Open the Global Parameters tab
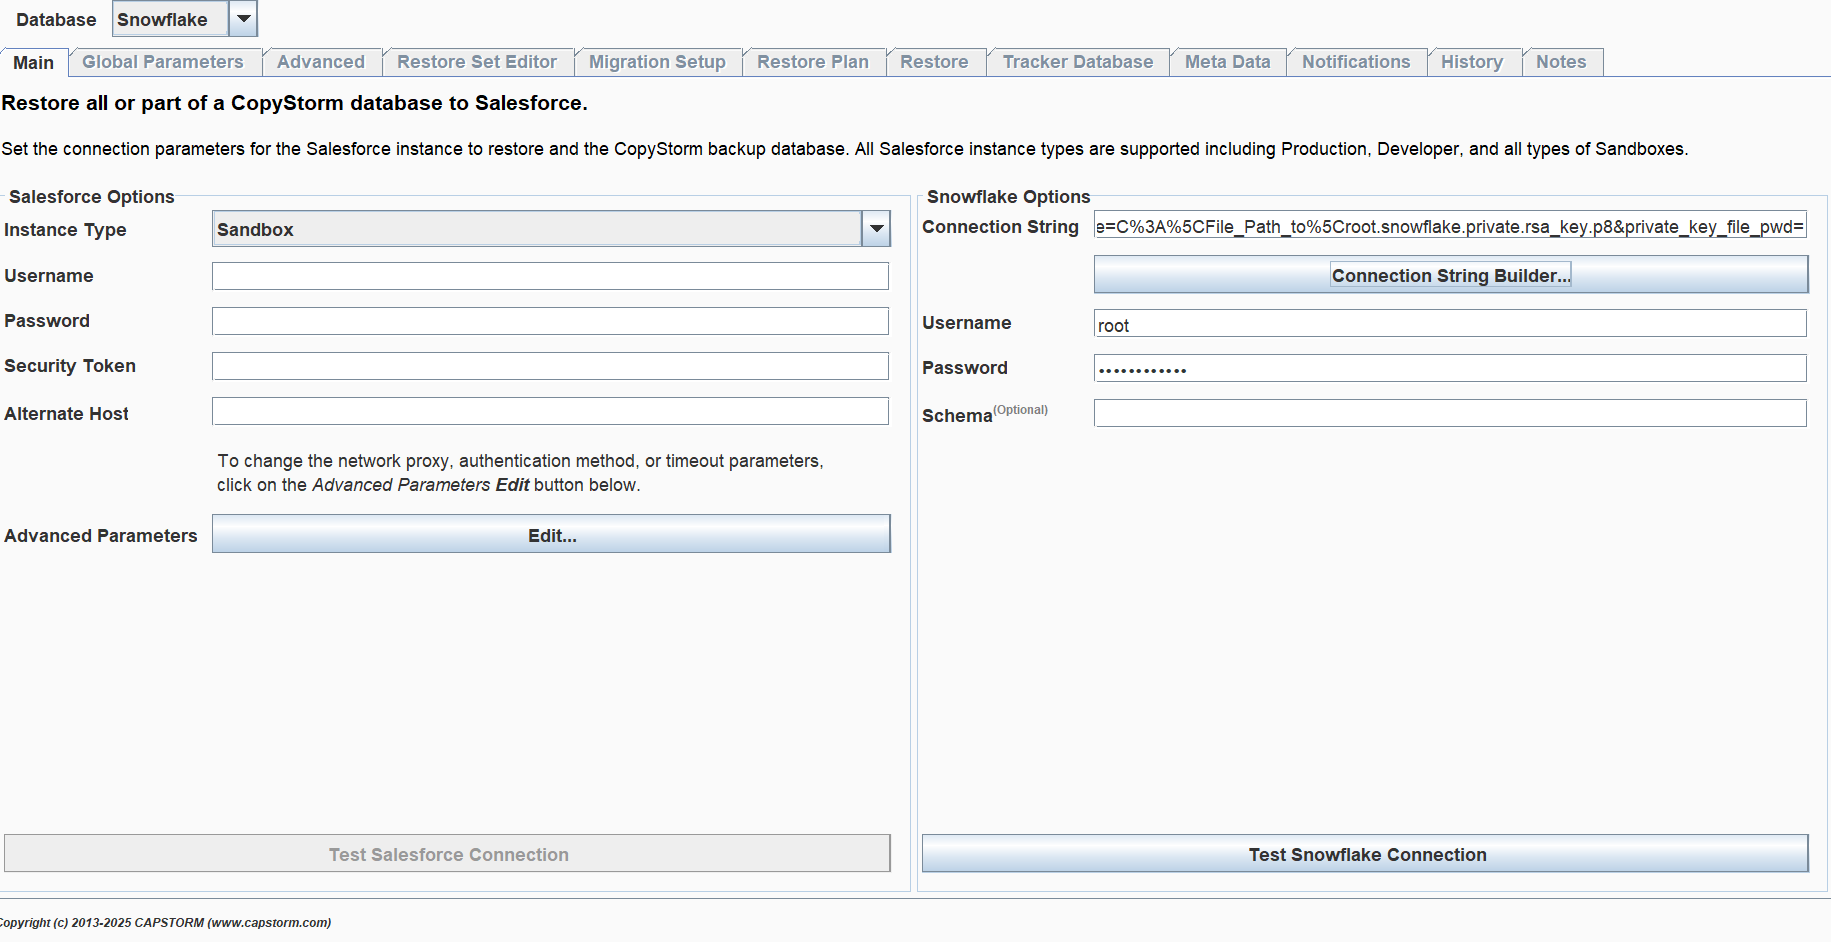The height and width of the screenshot is (942, 1831). tap(163, 62)
